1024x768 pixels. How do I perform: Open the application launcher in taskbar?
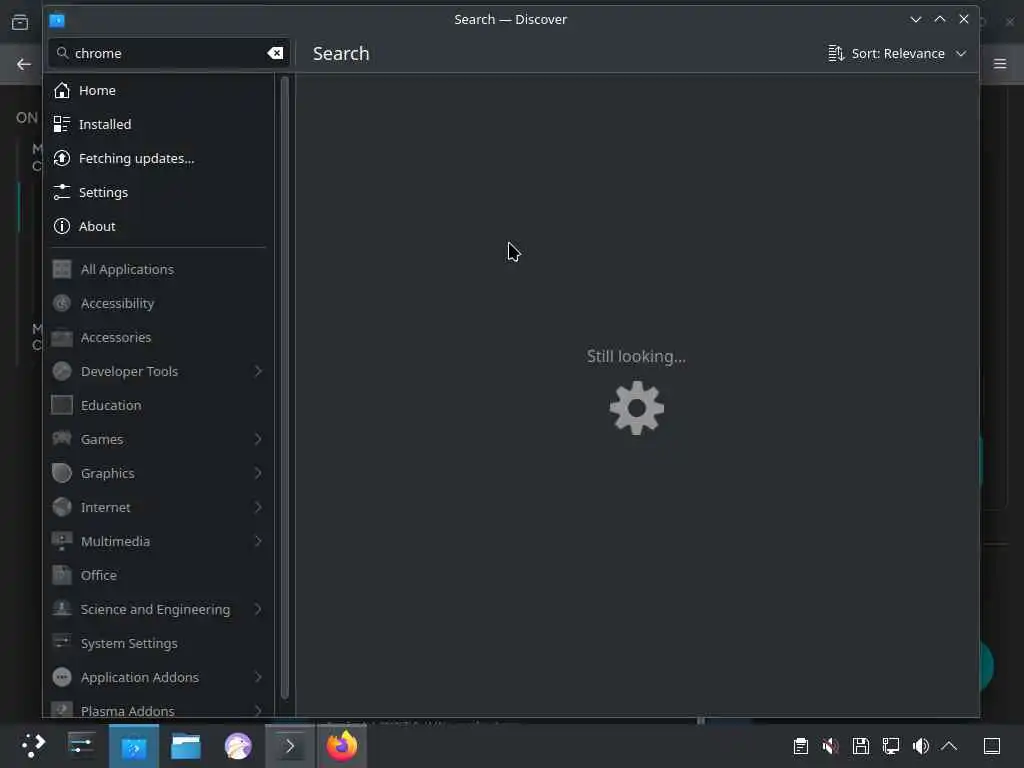coord(32,745)
